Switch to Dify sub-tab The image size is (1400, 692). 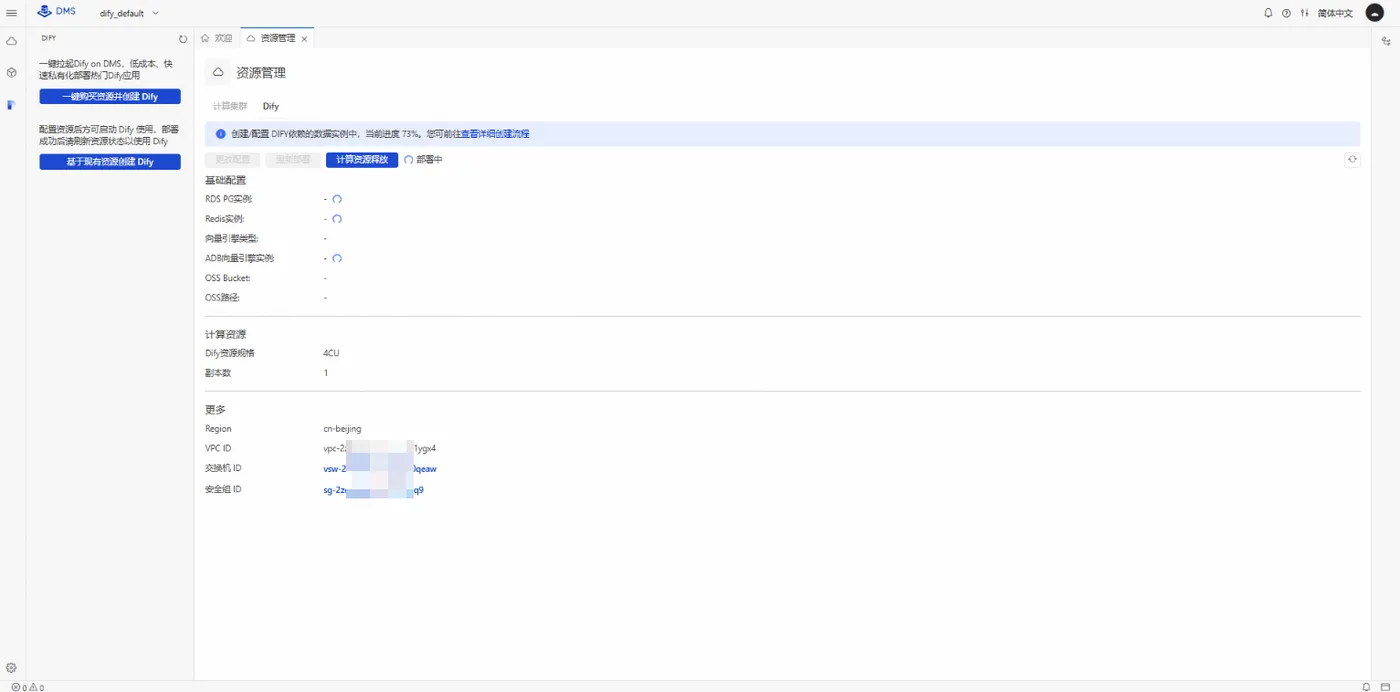tap(271, 106)
